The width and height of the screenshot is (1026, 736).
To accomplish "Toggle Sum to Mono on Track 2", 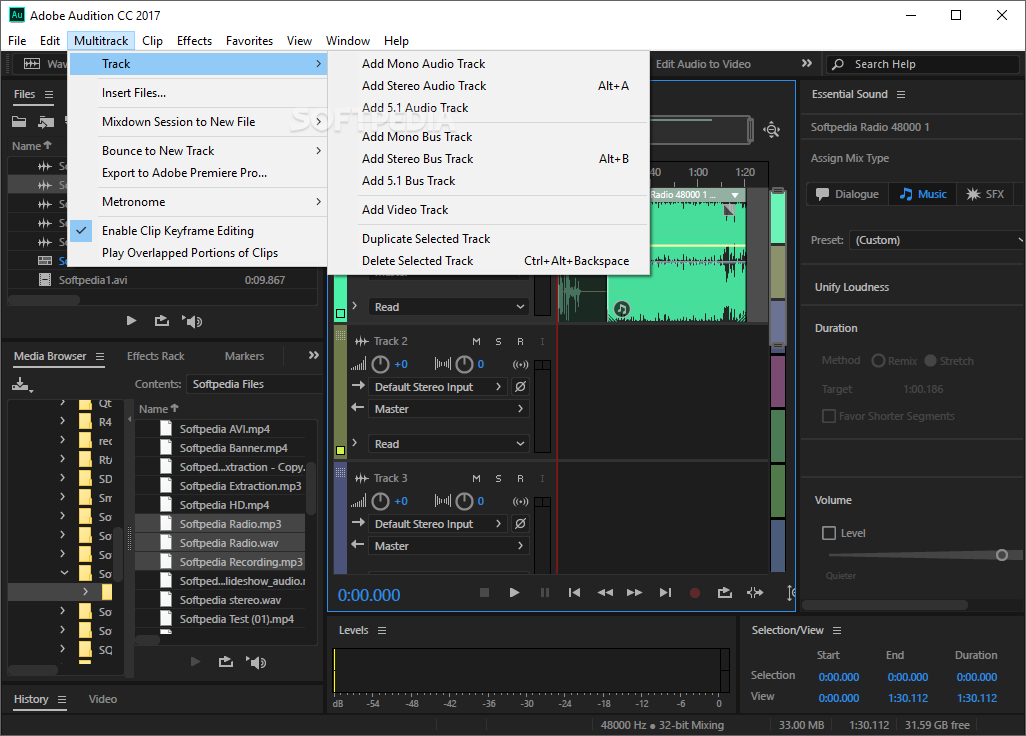I will [x=521, y=364].
